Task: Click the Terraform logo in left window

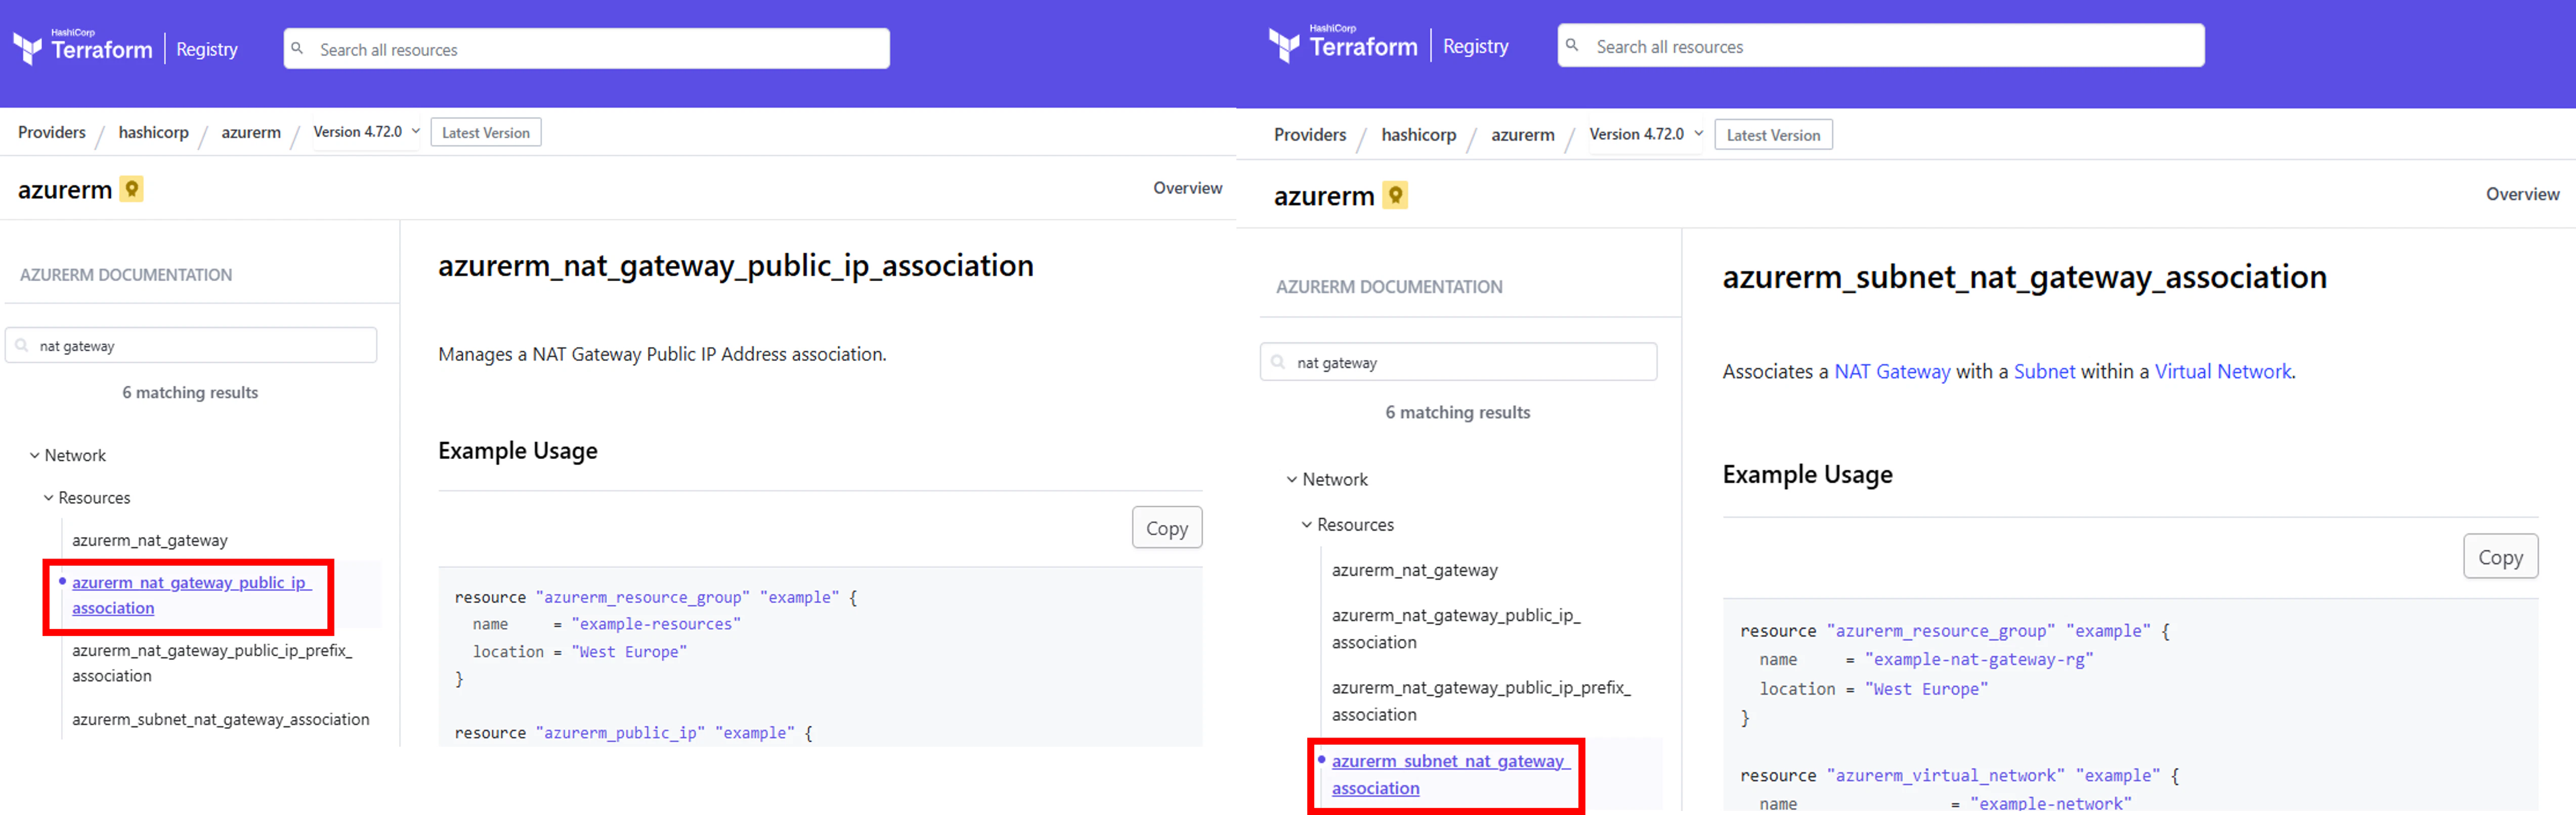Action: 83,47
